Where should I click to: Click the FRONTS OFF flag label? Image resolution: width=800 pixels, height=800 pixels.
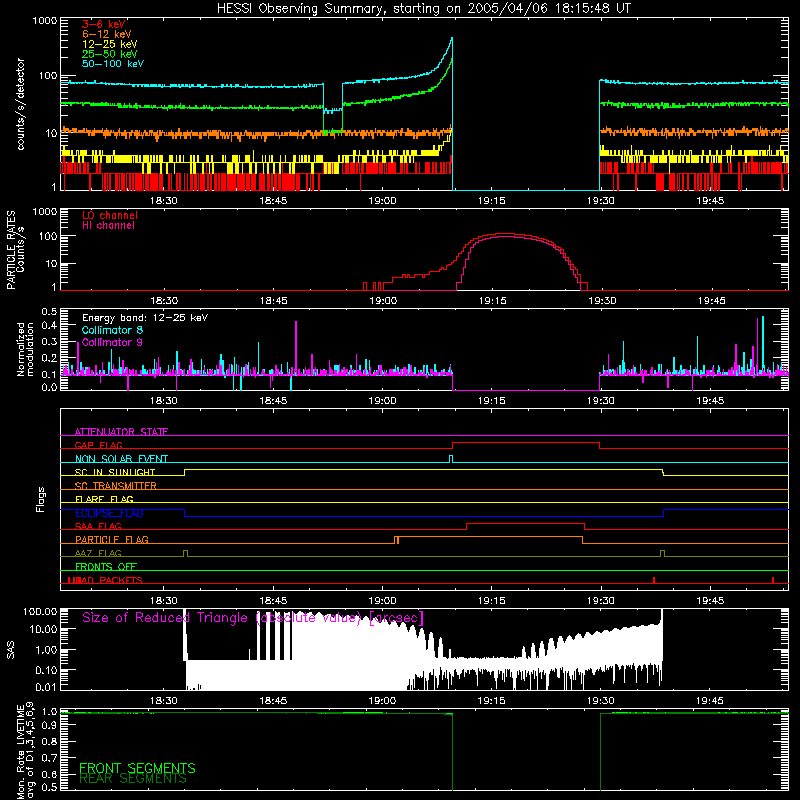106,566
